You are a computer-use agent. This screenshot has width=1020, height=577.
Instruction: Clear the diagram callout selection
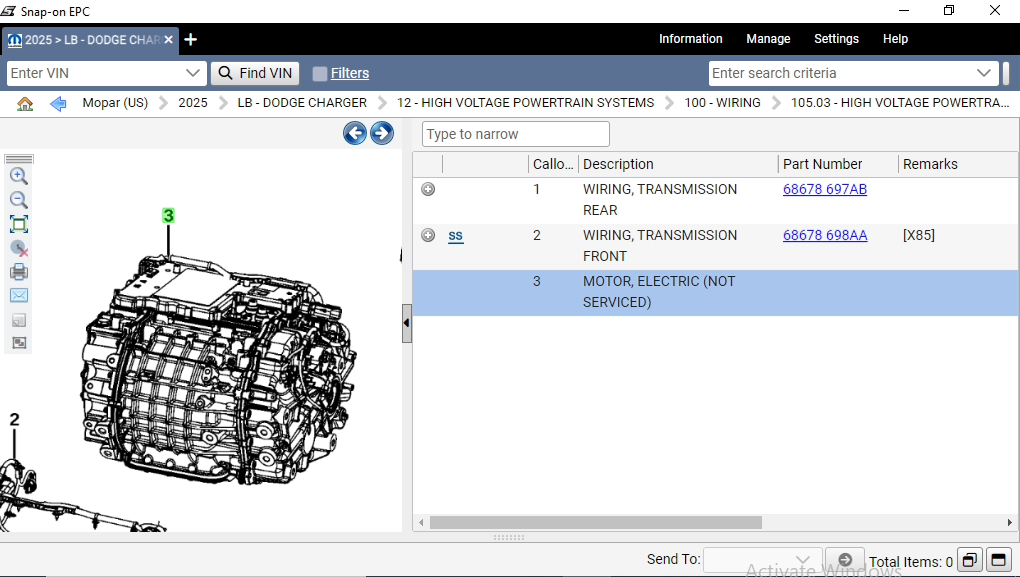pos(19,248)
